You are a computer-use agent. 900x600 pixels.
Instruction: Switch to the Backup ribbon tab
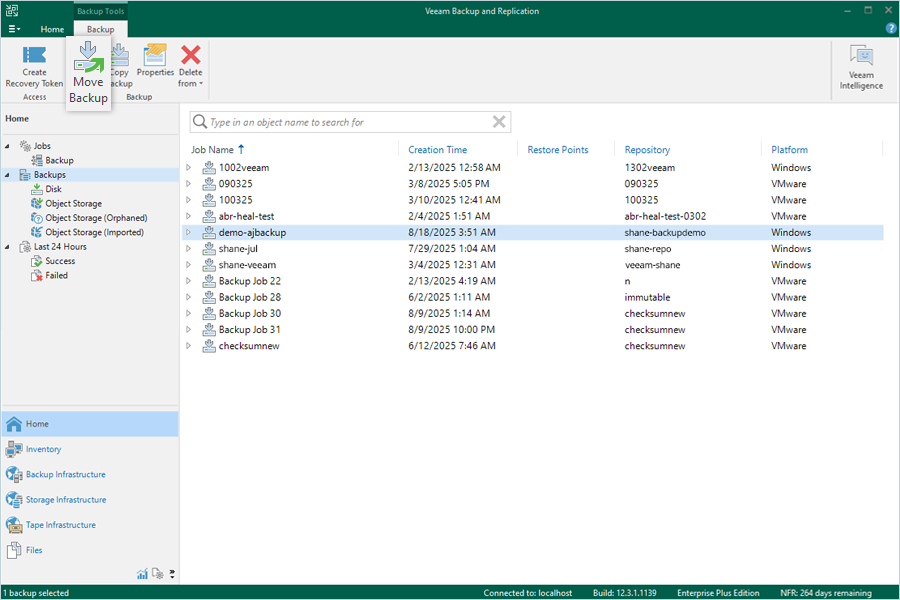100,29
